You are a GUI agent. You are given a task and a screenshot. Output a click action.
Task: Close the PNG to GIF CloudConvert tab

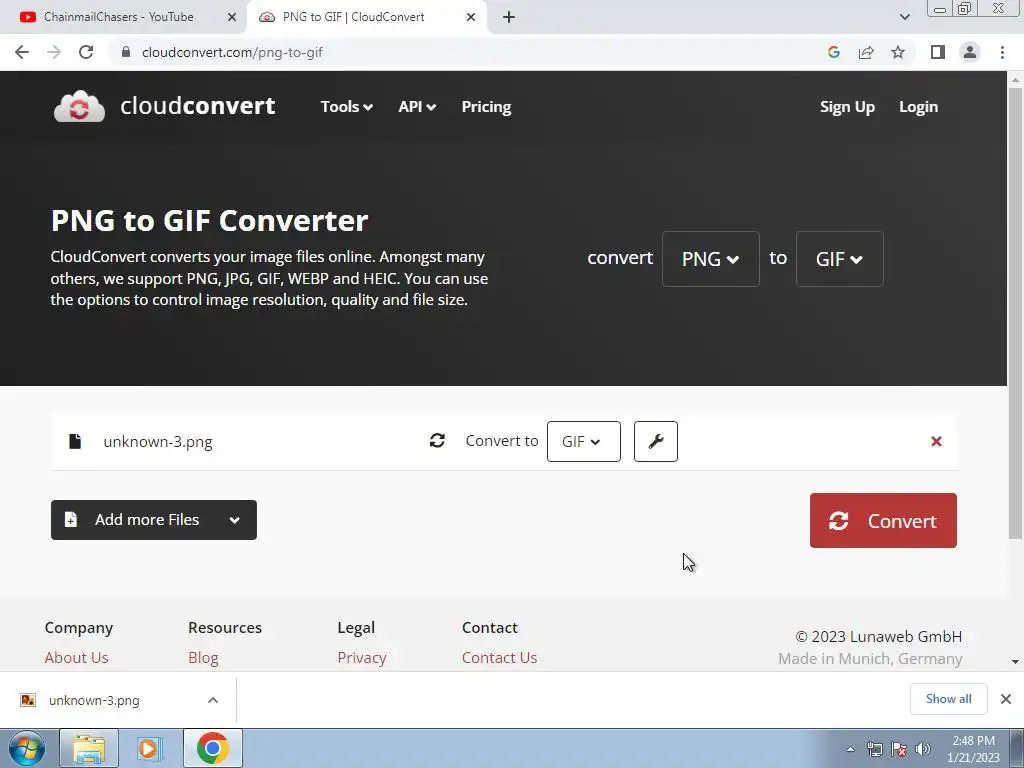point(471,17)
